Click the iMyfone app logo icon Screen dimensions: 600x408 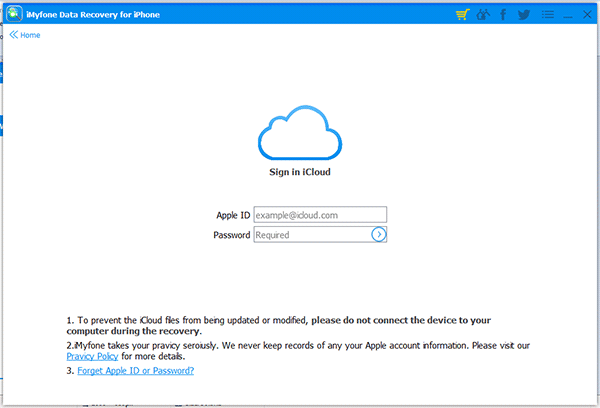pyautogui.click(x=14, y=14)
